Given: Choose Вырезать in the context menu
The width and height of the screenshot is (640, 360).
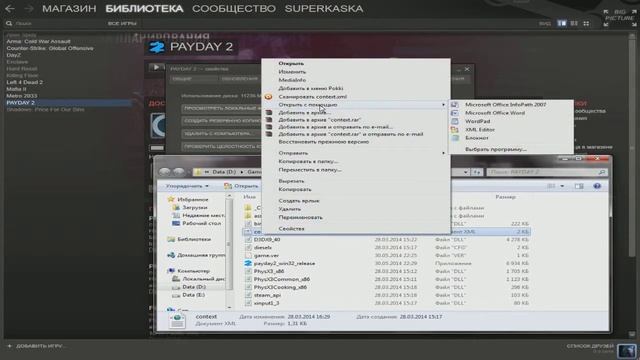Looking at the screenshot, I should pyautogui.click(x=291, y=181).
